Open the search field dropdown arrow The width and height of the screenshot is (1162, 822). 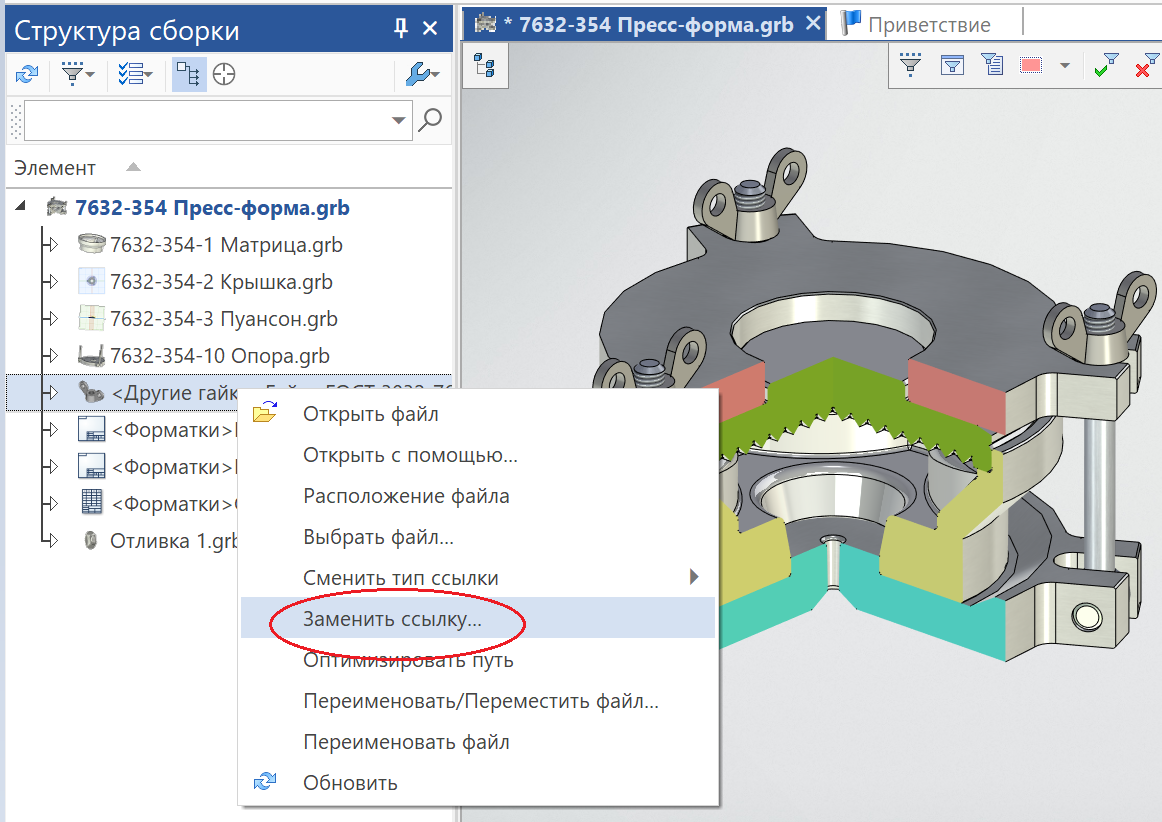click(x=399, y=120)
